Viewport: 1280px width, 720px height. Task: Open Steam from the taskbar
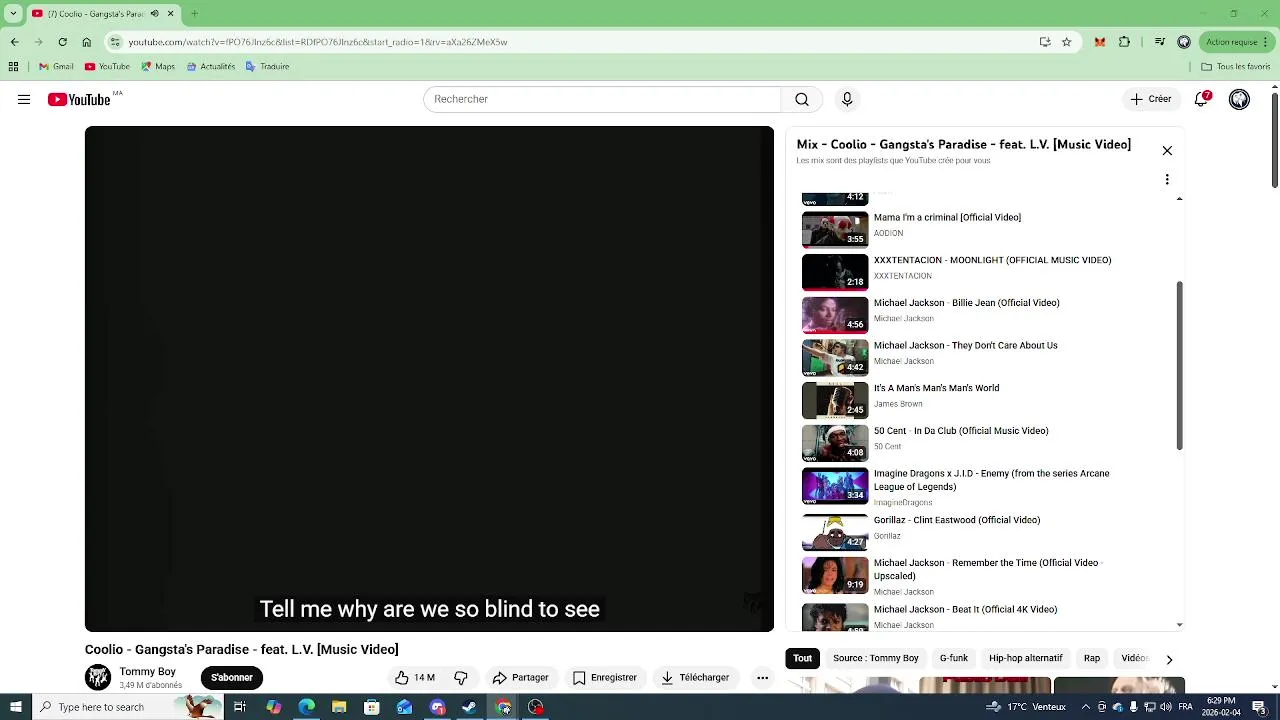pyautogui.click(x=470, y=707)
